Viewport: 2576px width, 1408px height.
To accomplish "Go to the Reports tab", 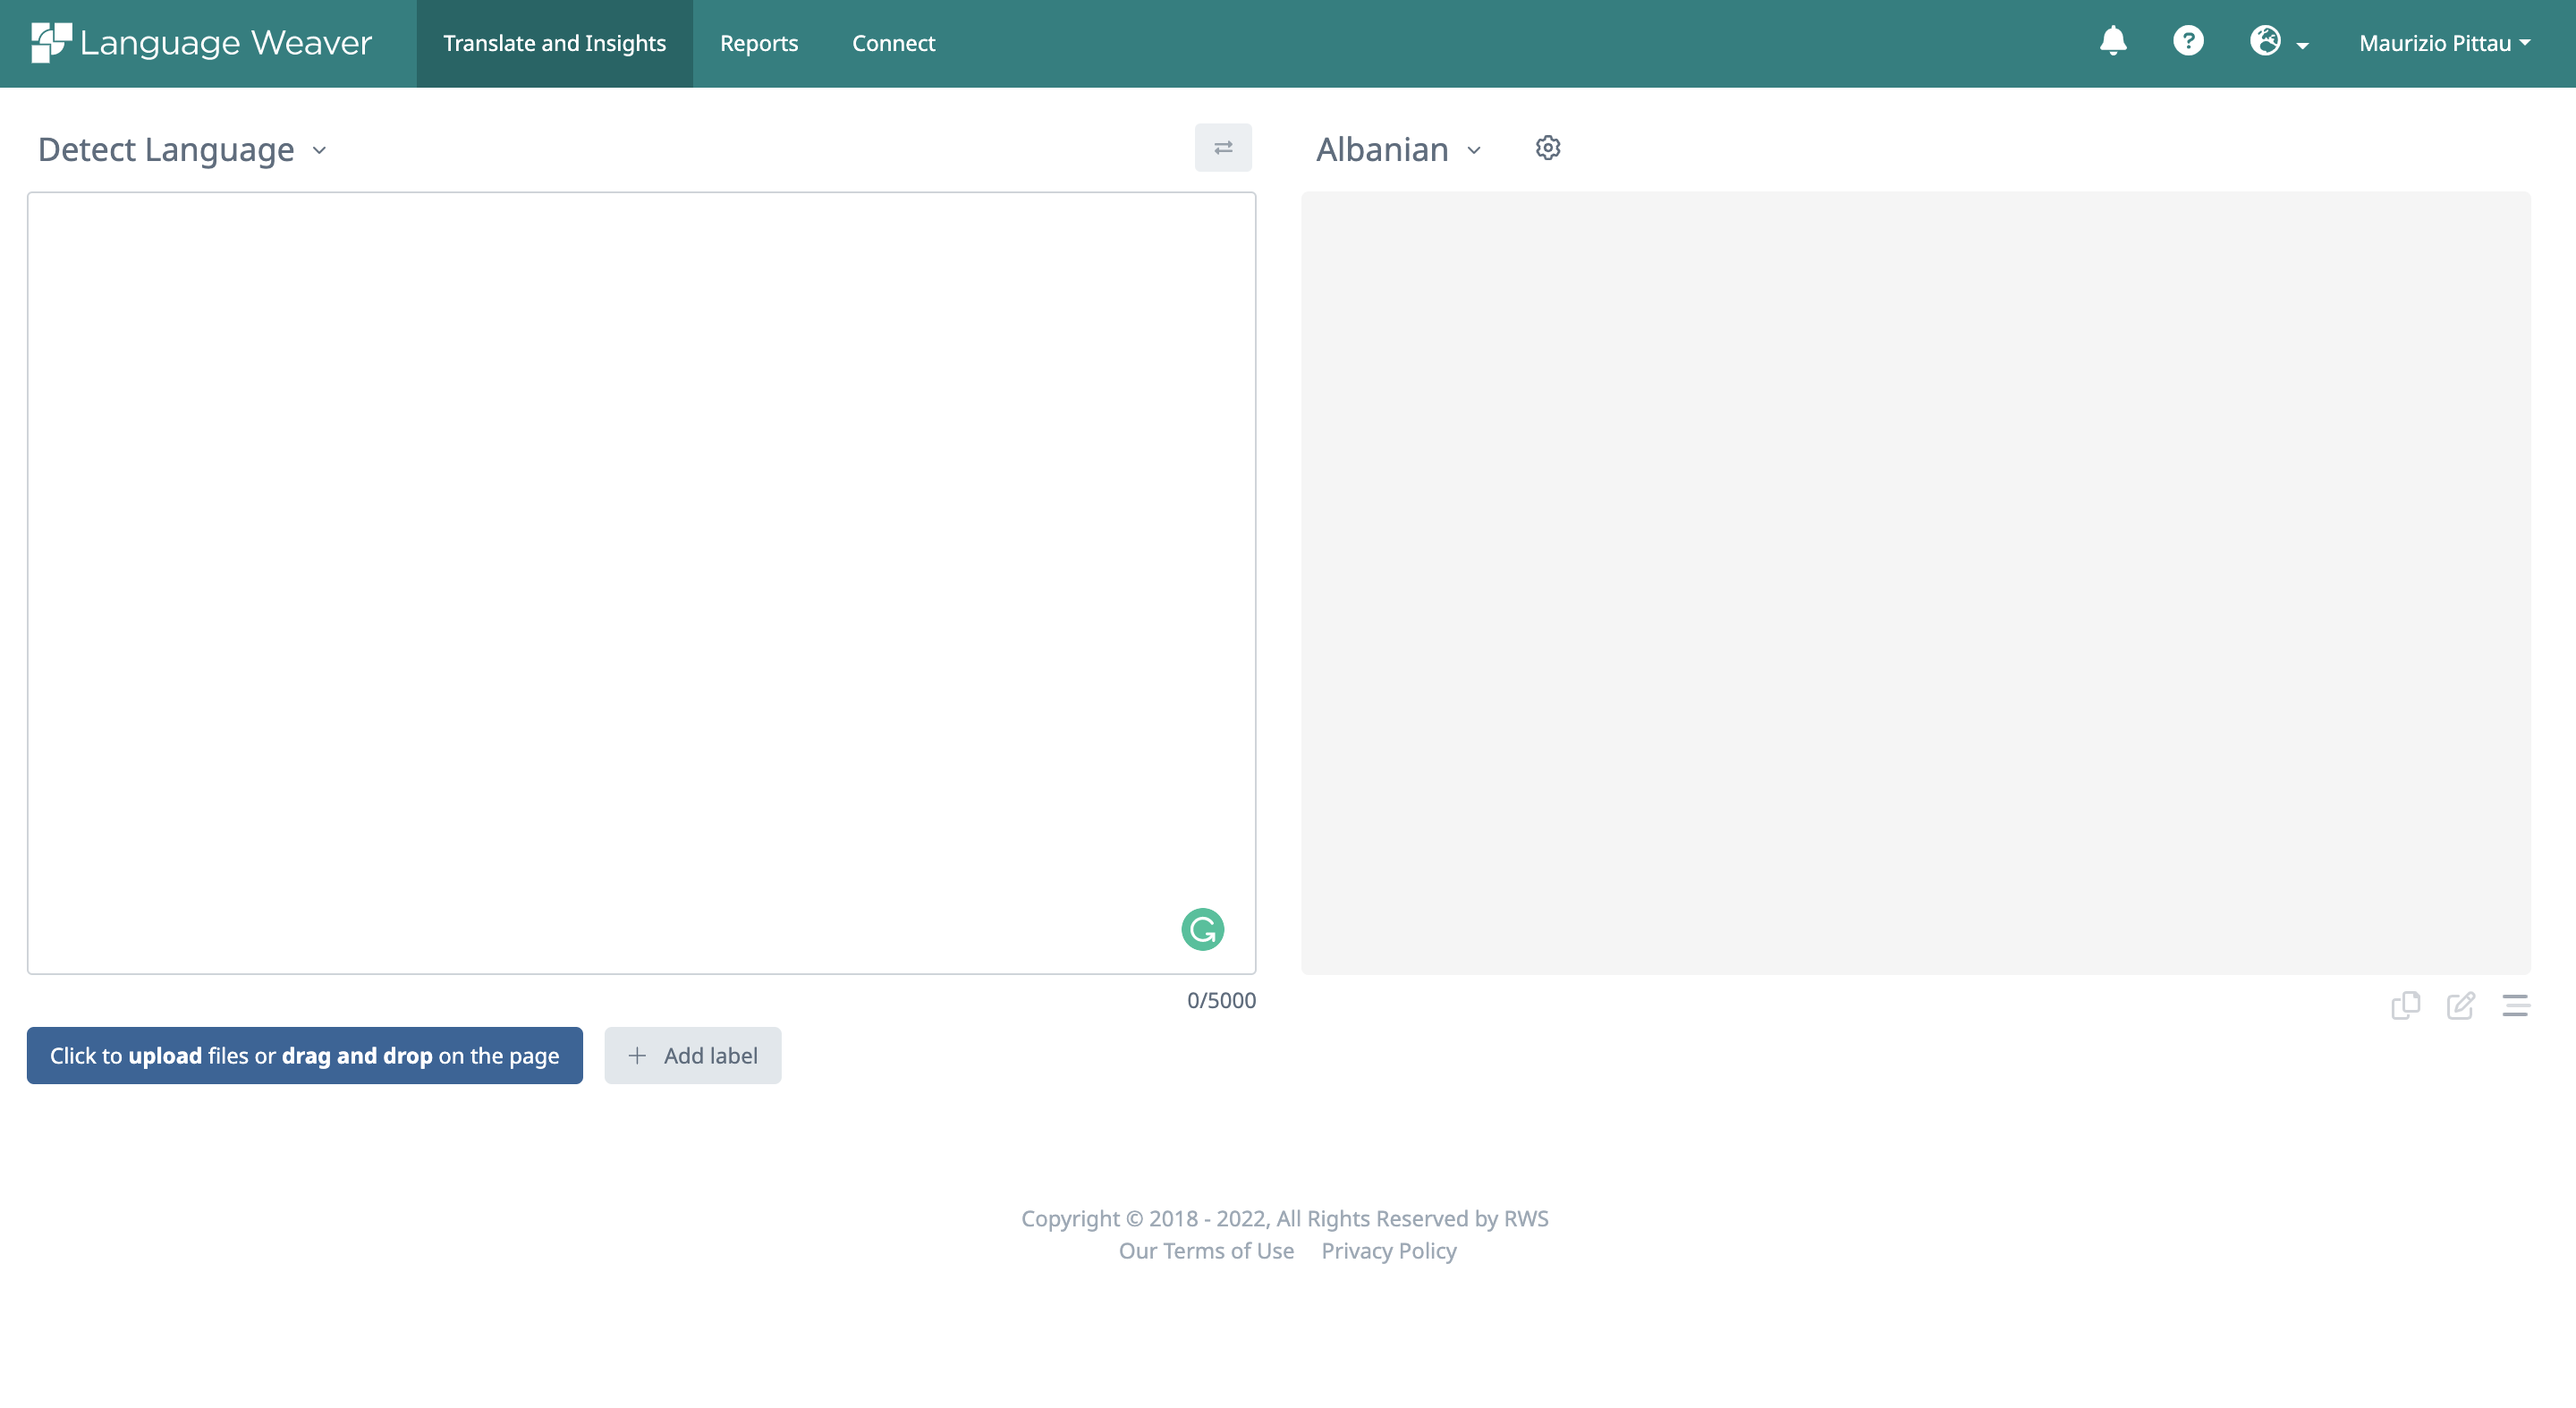I will (x=758, y=43).
